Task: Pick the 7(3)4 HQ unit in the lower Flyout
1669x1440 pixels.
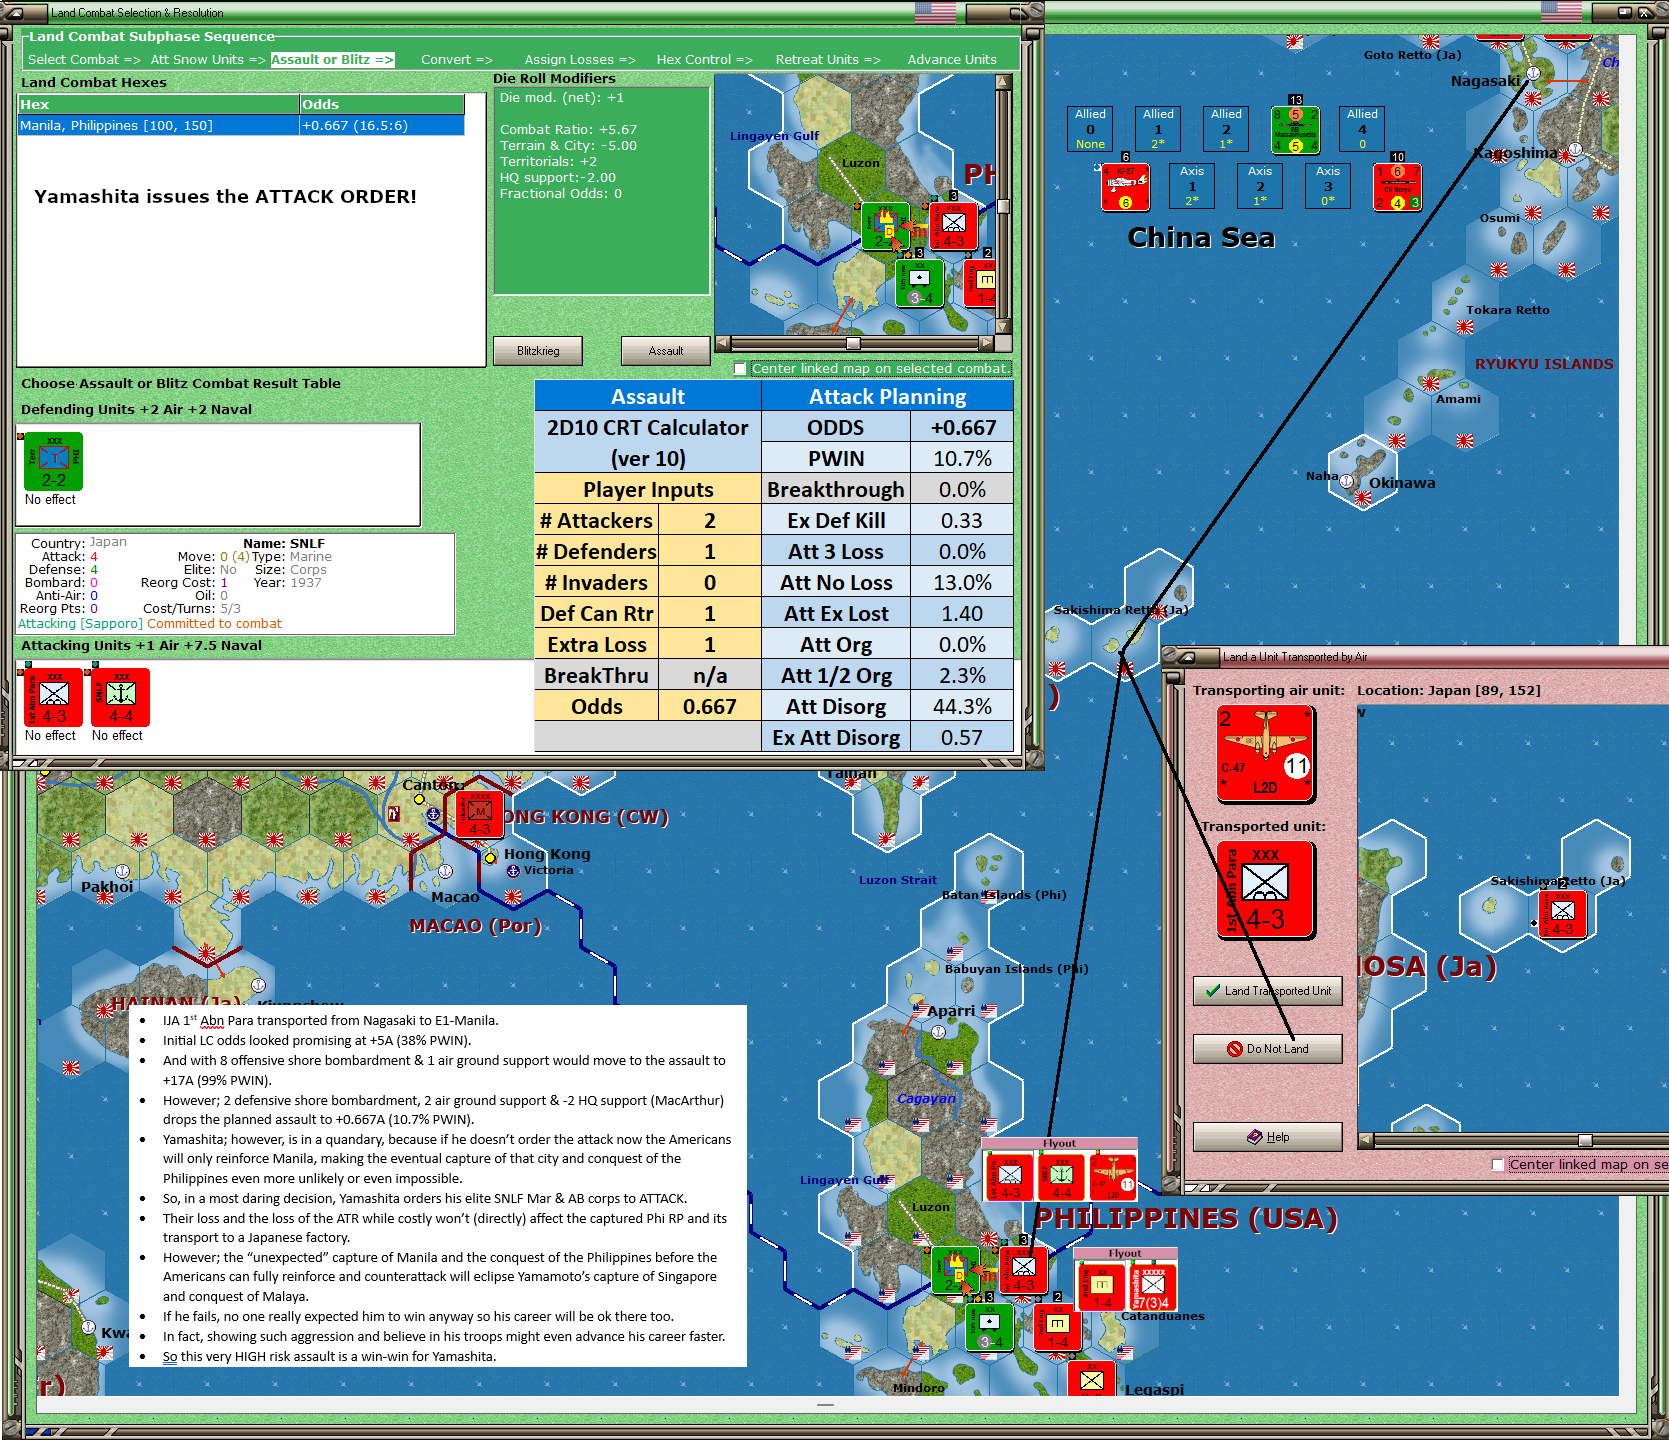Action: click(x=1152, y=1286)
